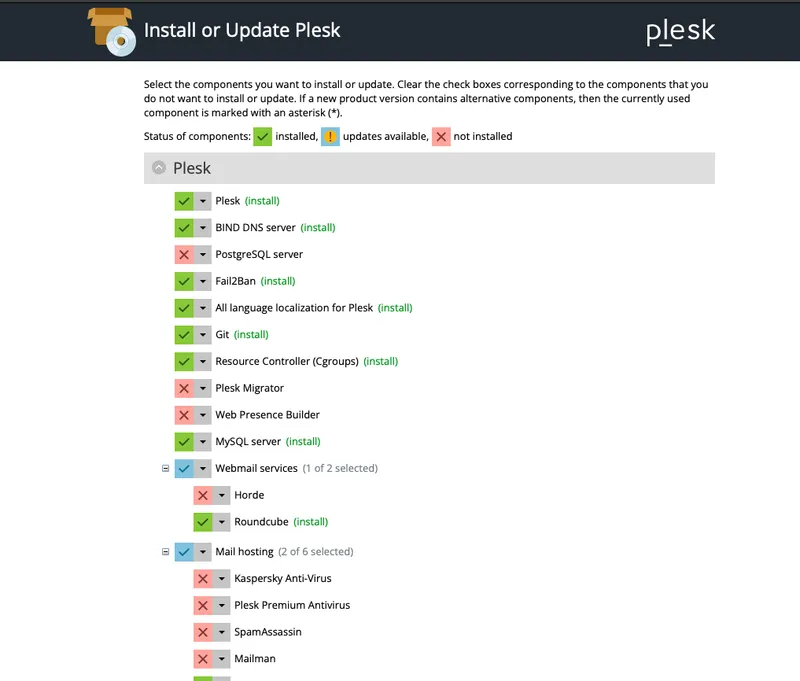Click install link next to Resource Controller

[x=380, y=361]
